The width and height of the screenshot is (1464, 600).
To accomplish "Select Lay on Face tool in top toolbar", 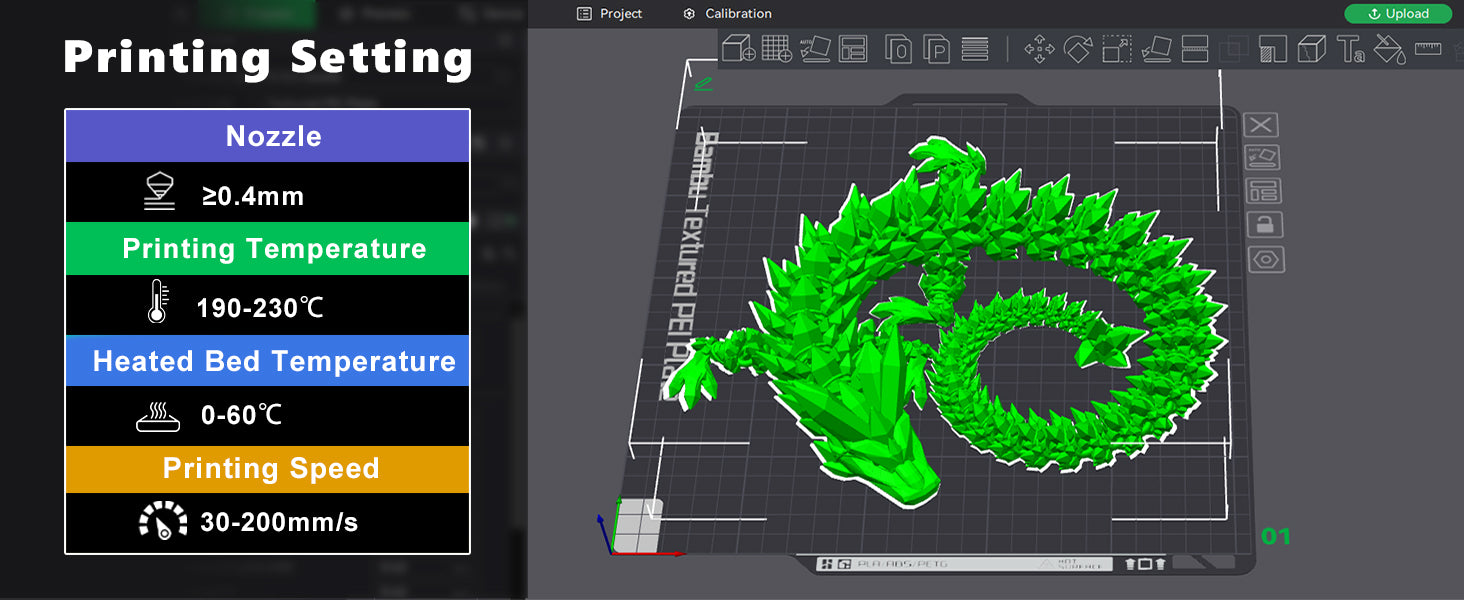I will click(1156, 49).
